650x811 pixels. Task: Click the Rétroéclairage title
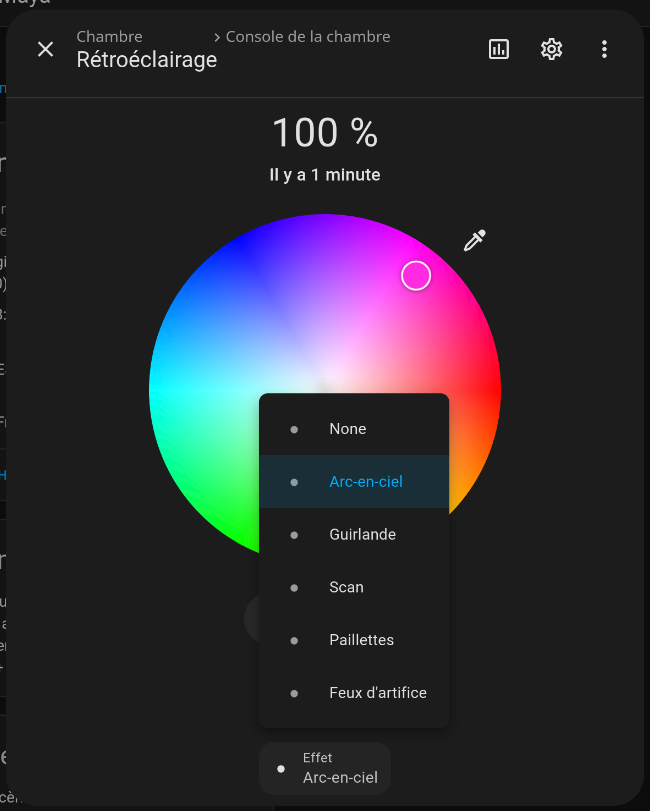[x=147, y=60]
